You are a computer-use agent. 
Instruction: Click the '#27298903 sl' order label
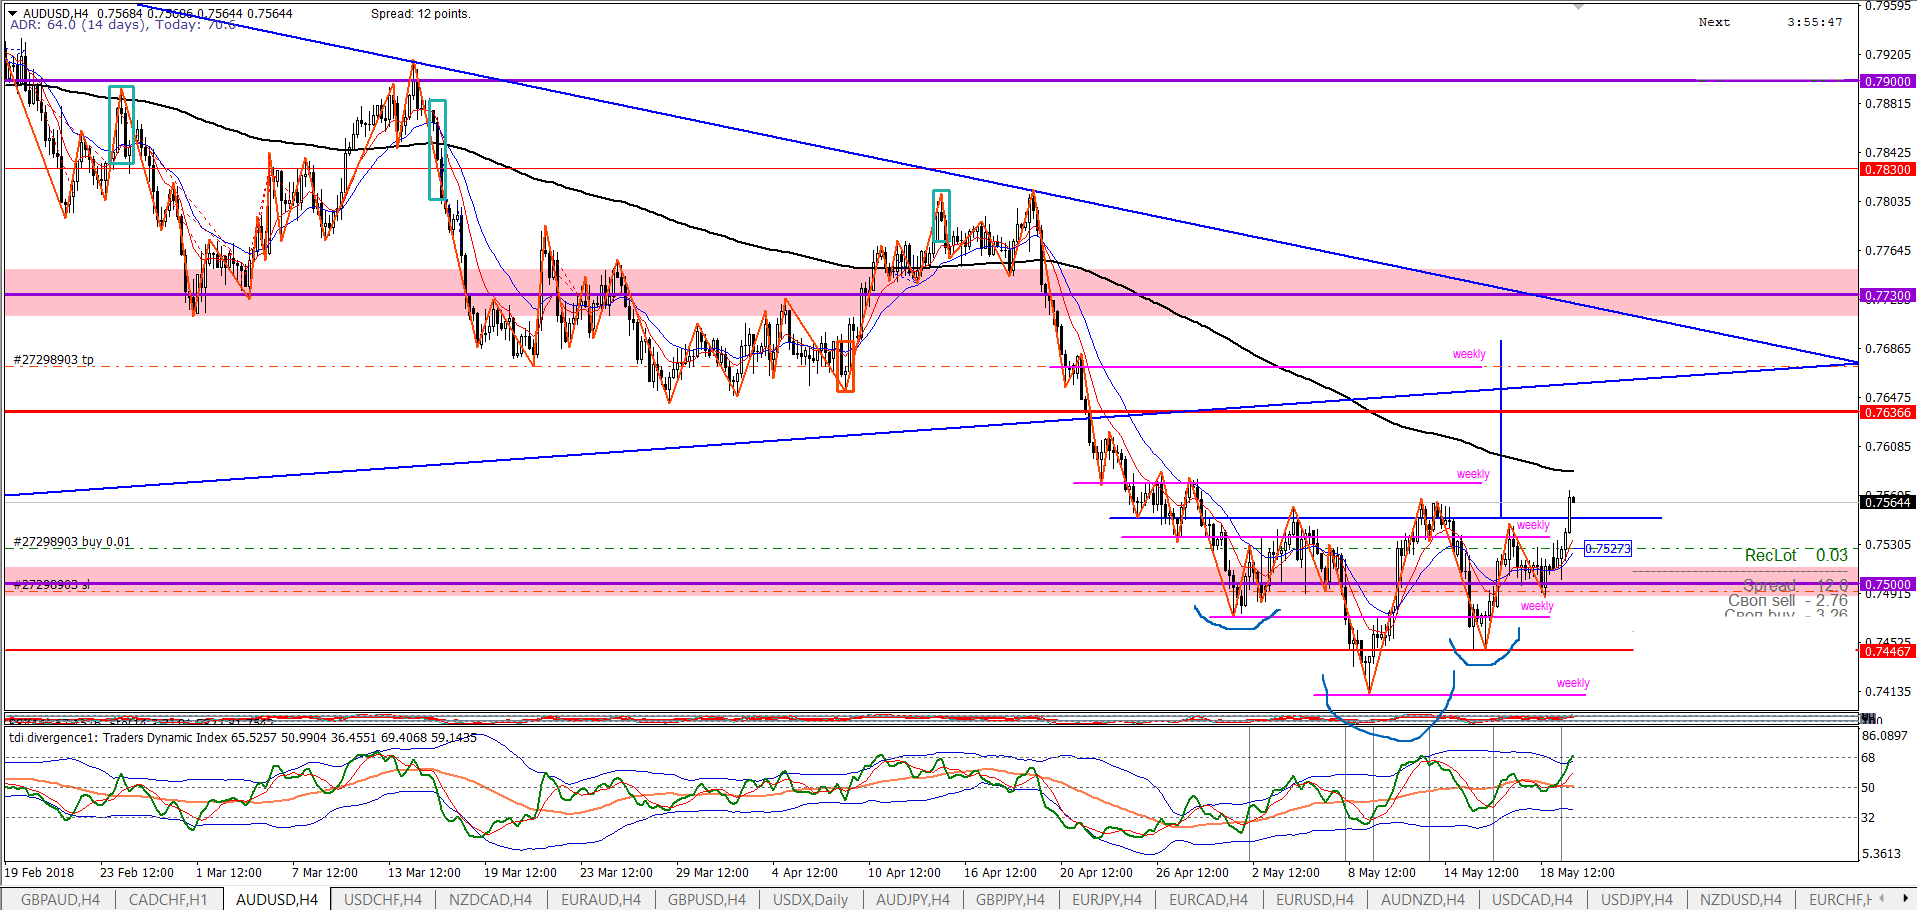point(51,584)
